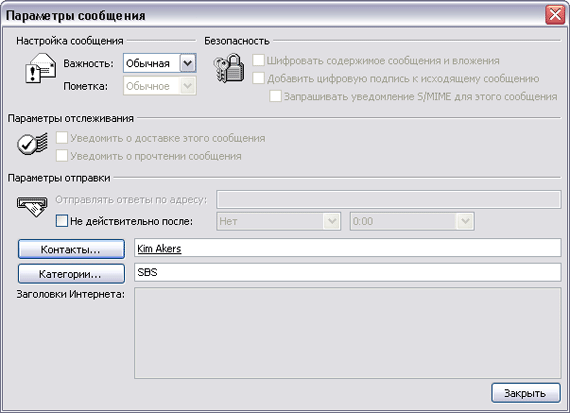Check "Добавить цифровую подпись" option
Screen dimensions: 570x413
click(x=258, y=78)
